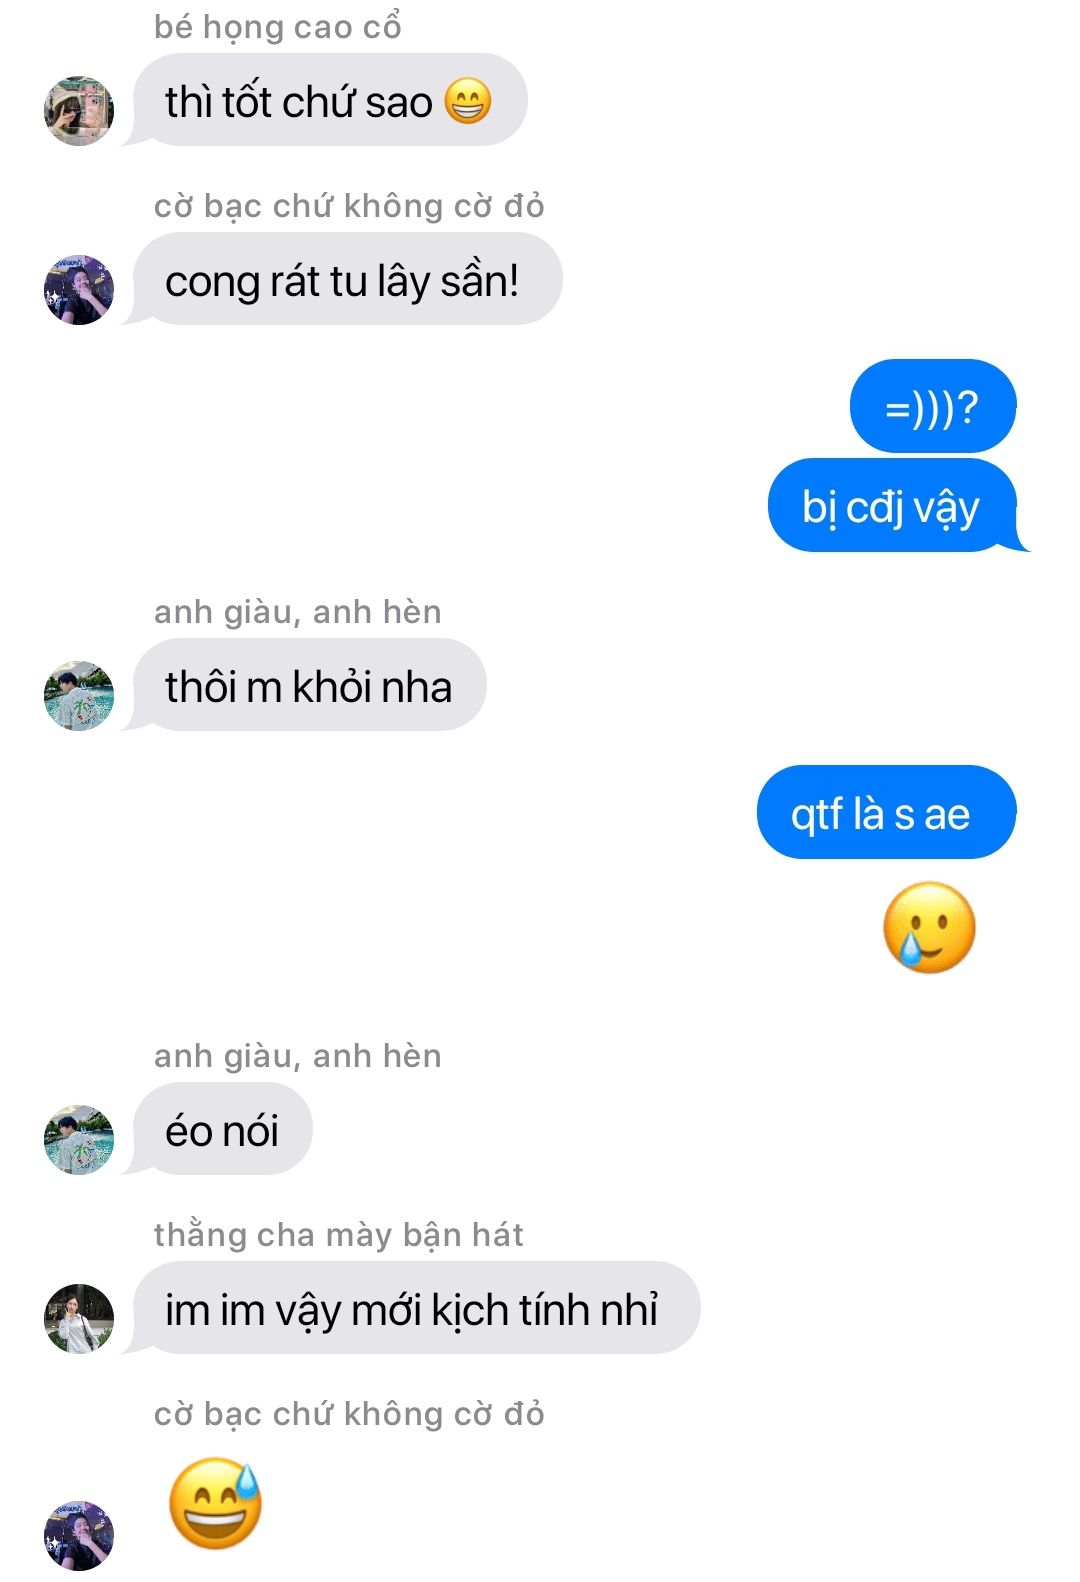Tap the avatar next to "thì tốt chứ sao"
This screenshot has width=1080, height=1582.
79,110
